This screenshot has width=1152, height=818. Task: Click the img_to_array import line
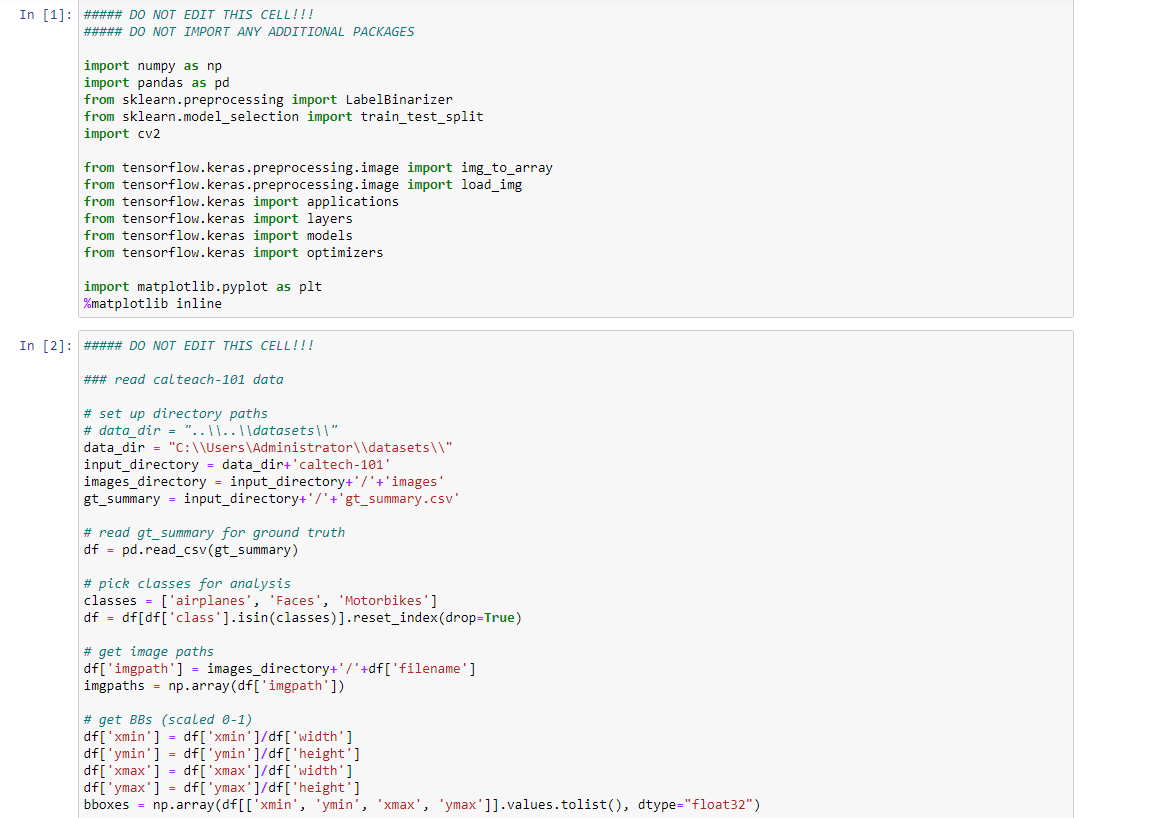pos(318,168)
